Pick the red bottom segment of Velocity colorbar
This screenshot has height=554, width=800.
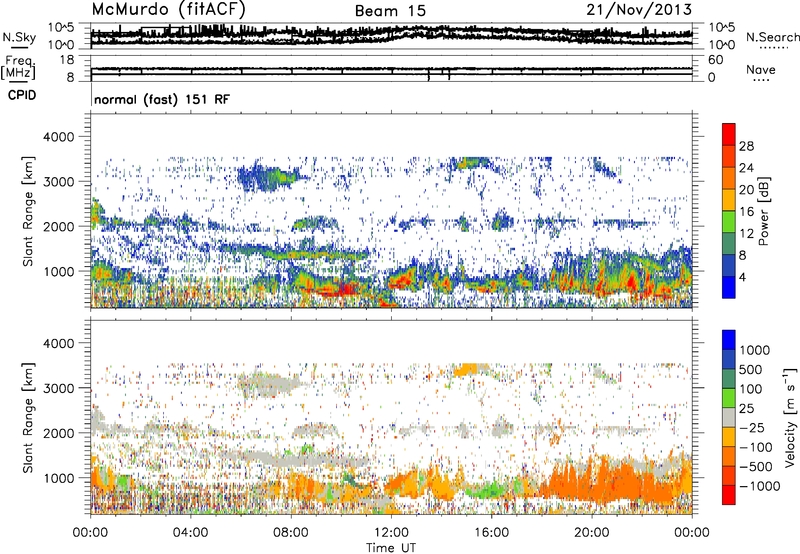[729, 495]
